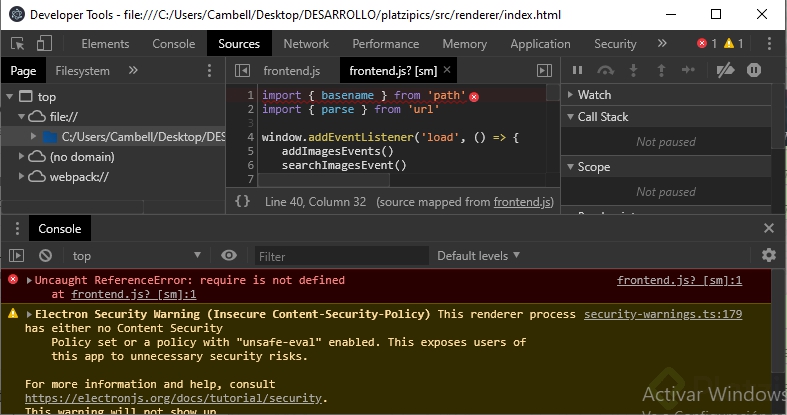The image size is (787, 415).
Task: Activate the inspect element picker
Action: point(18,44)
